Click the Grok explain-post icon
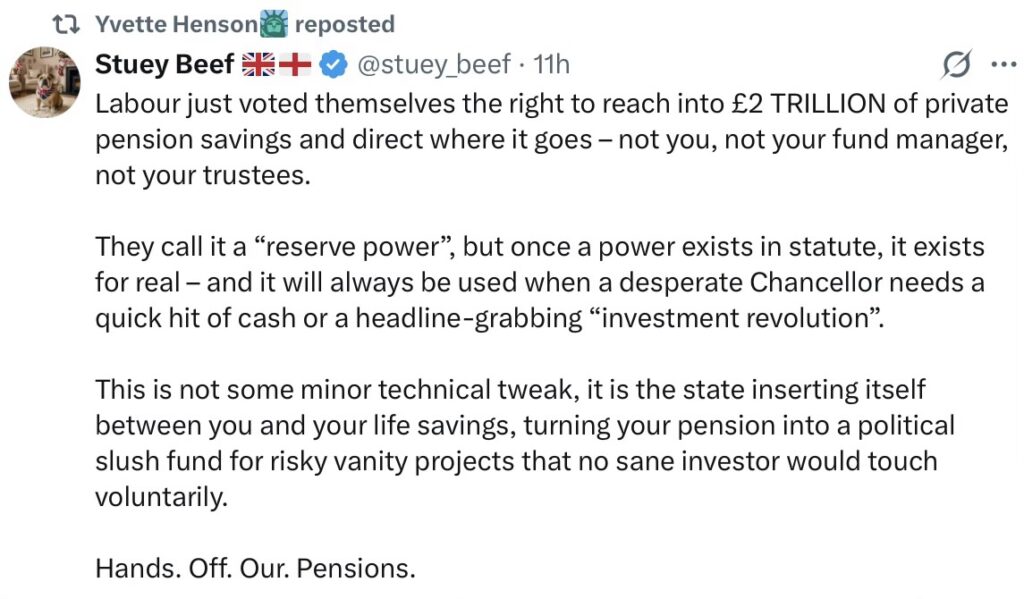 pos(956,65)
